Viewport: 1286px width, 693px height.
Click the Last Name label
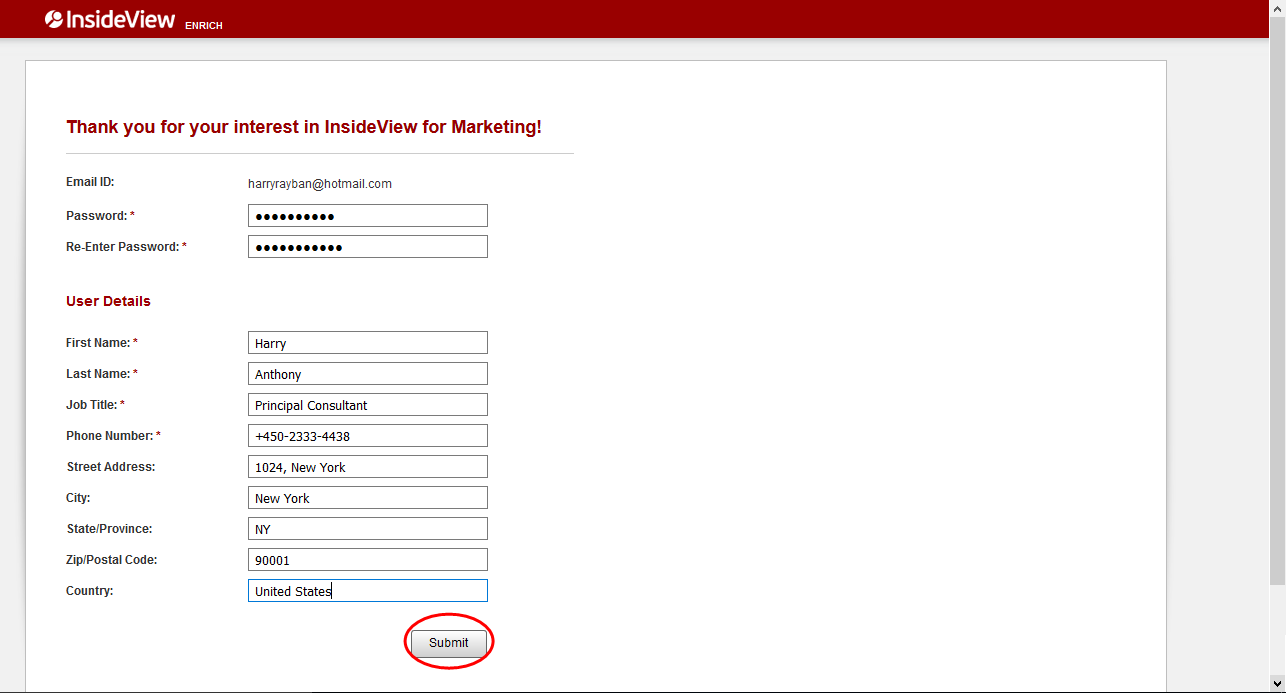102,374
